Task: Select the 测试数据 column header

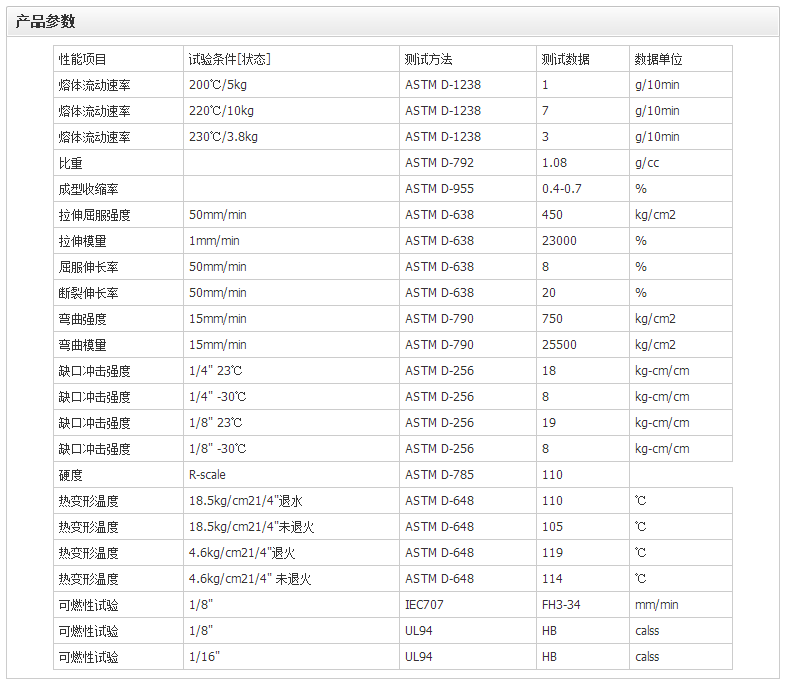Action: click(x=582, y=59)
